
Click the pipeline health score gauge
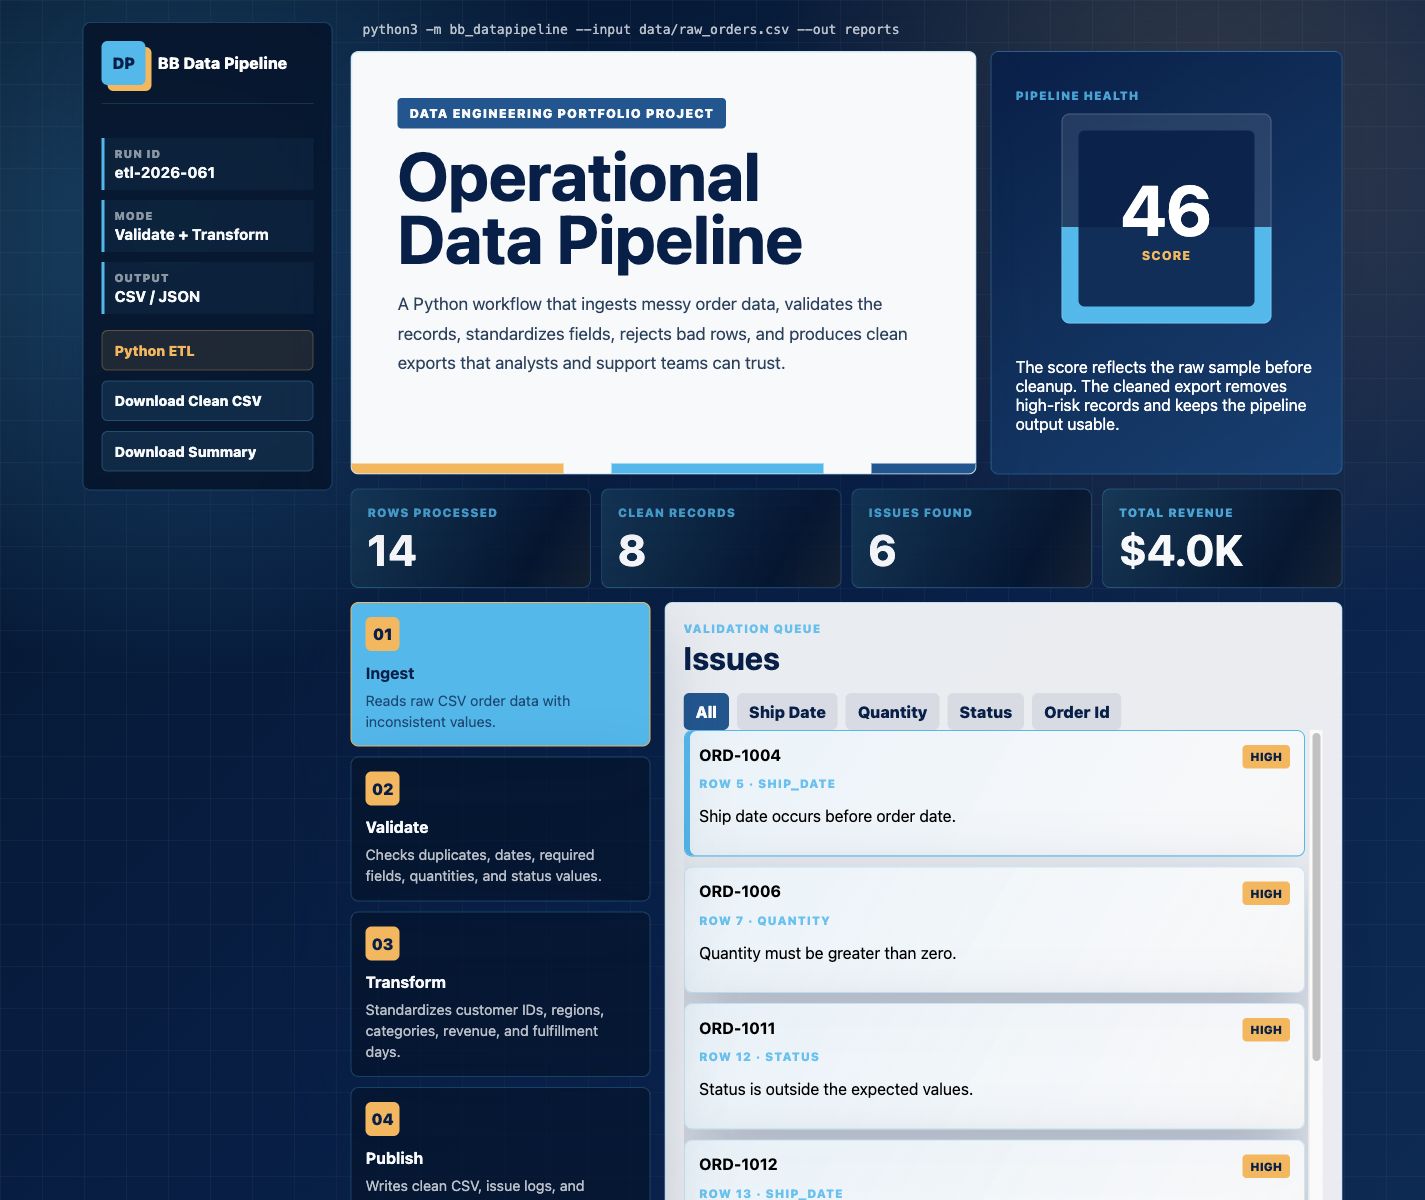pos(1166,219)
